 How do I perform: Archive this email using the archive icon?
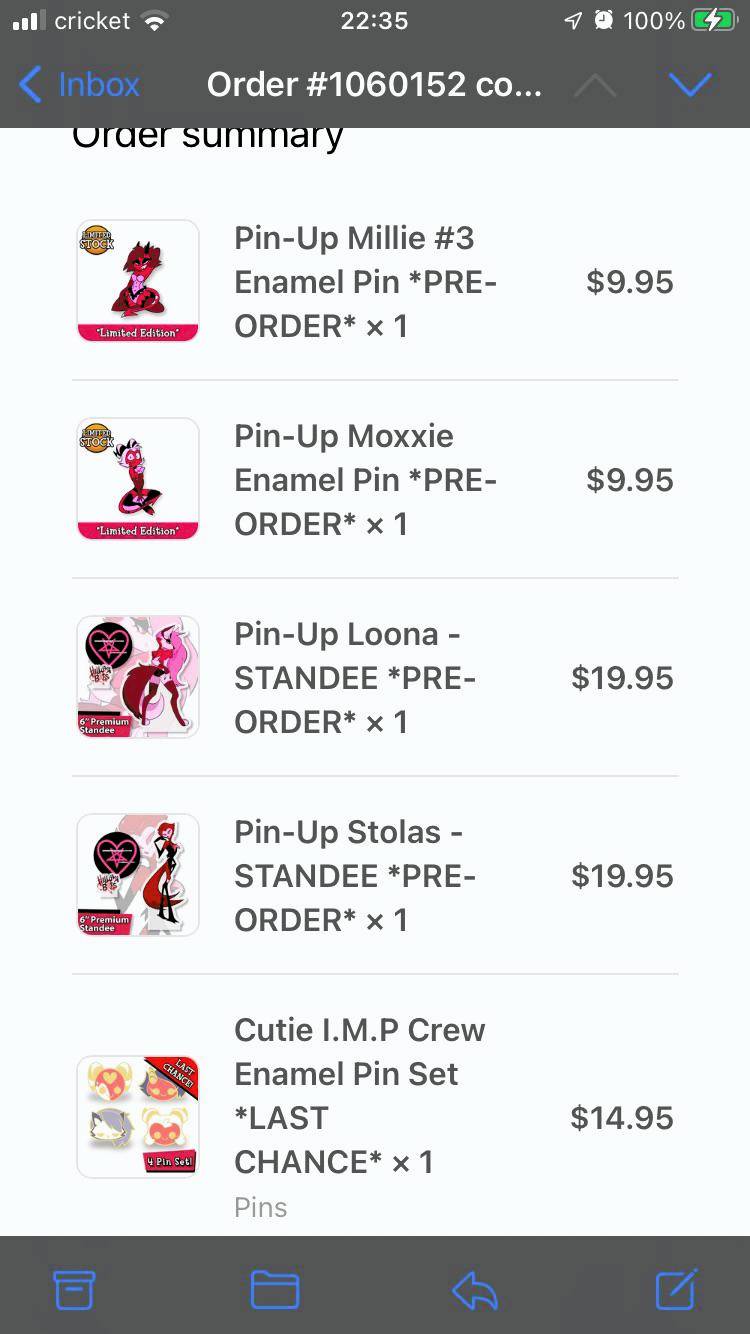coord(74,1290)
